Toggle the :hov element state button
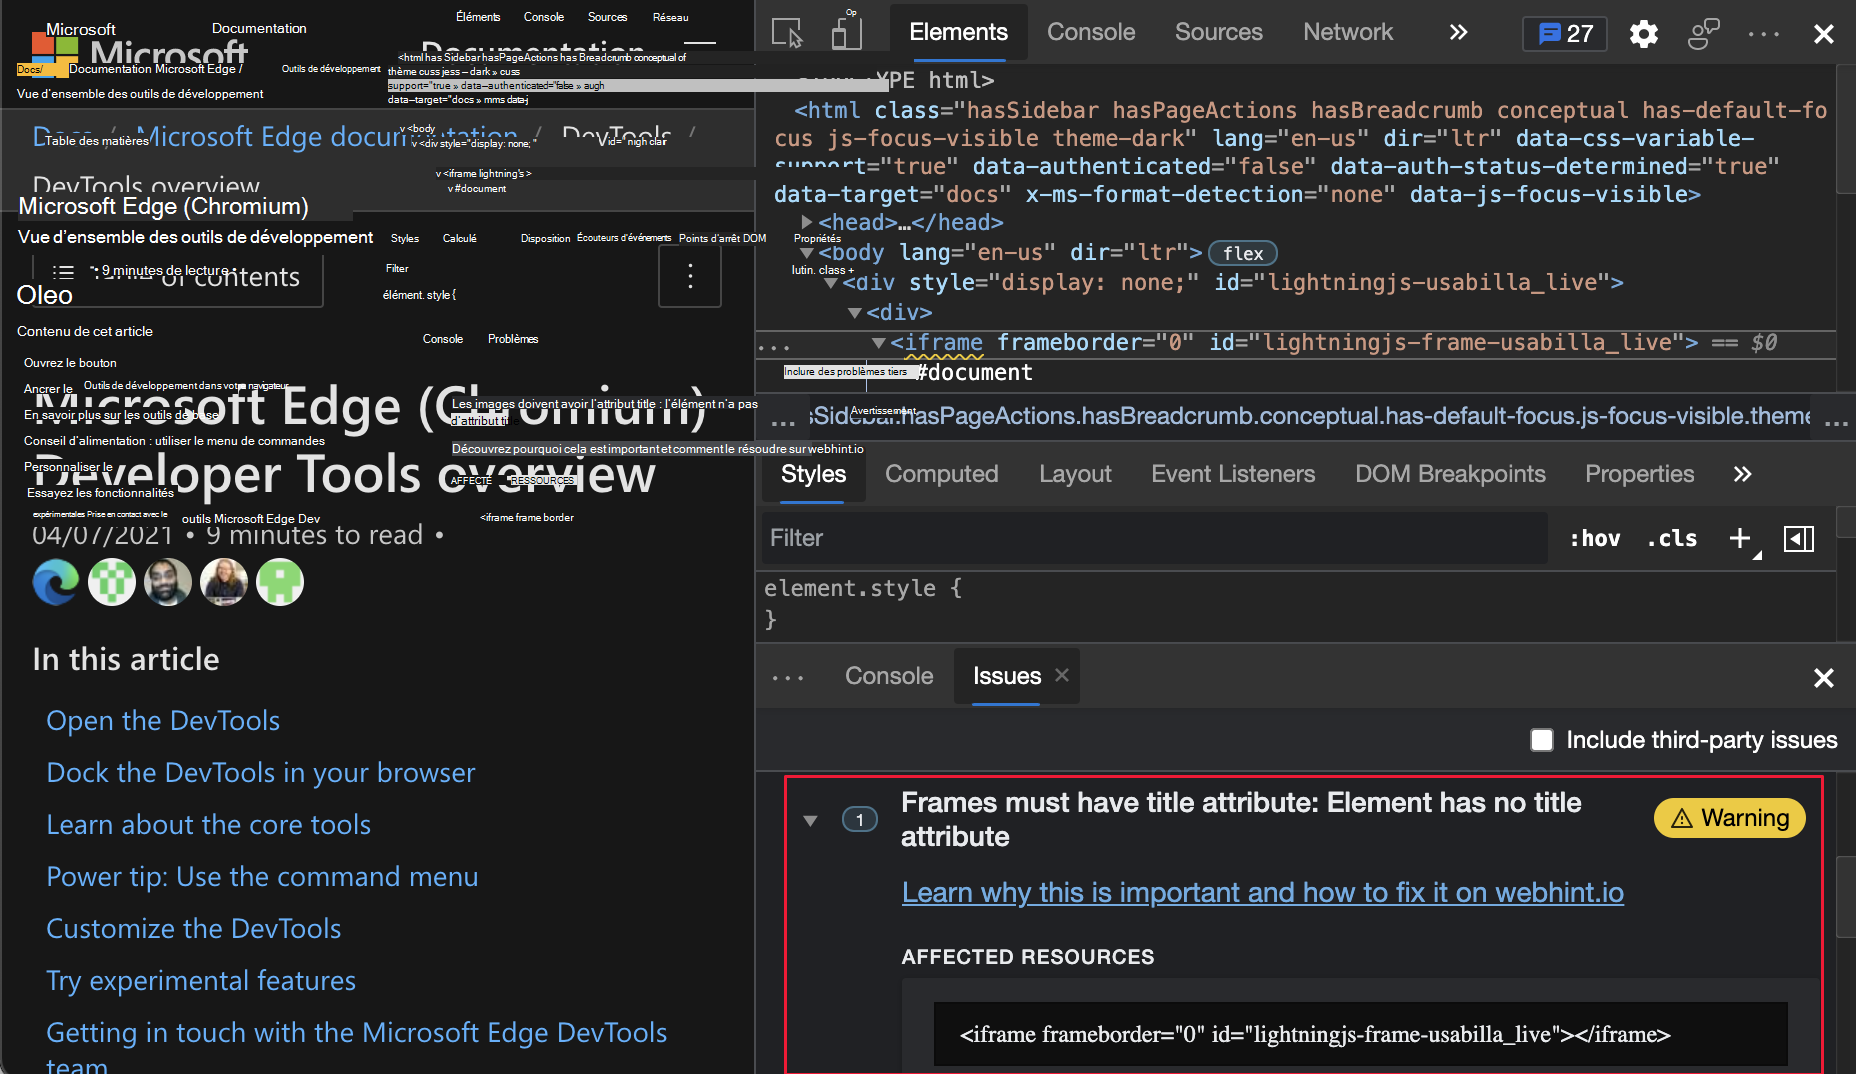Viewport: 1856px width, 1074px height. pos(1594,538)
